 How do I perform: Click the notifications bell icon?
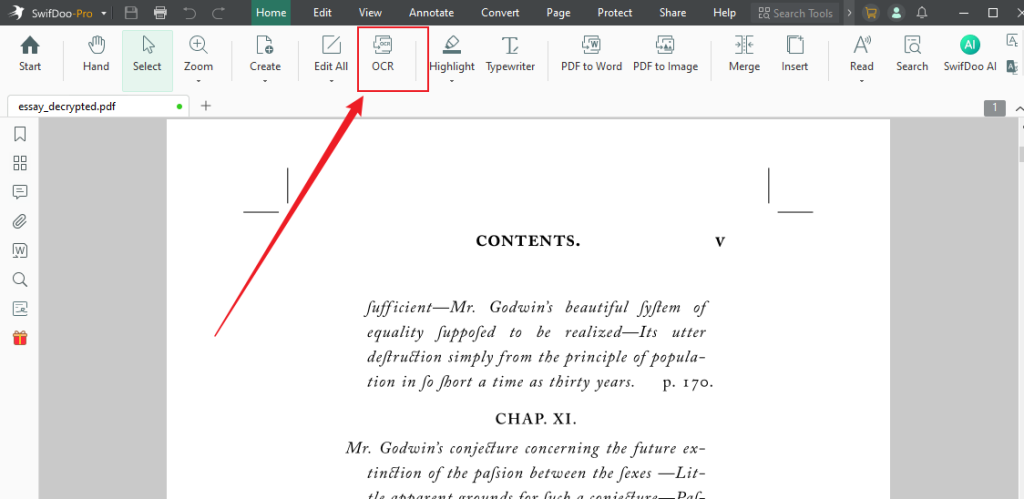(x=922, y=12)
